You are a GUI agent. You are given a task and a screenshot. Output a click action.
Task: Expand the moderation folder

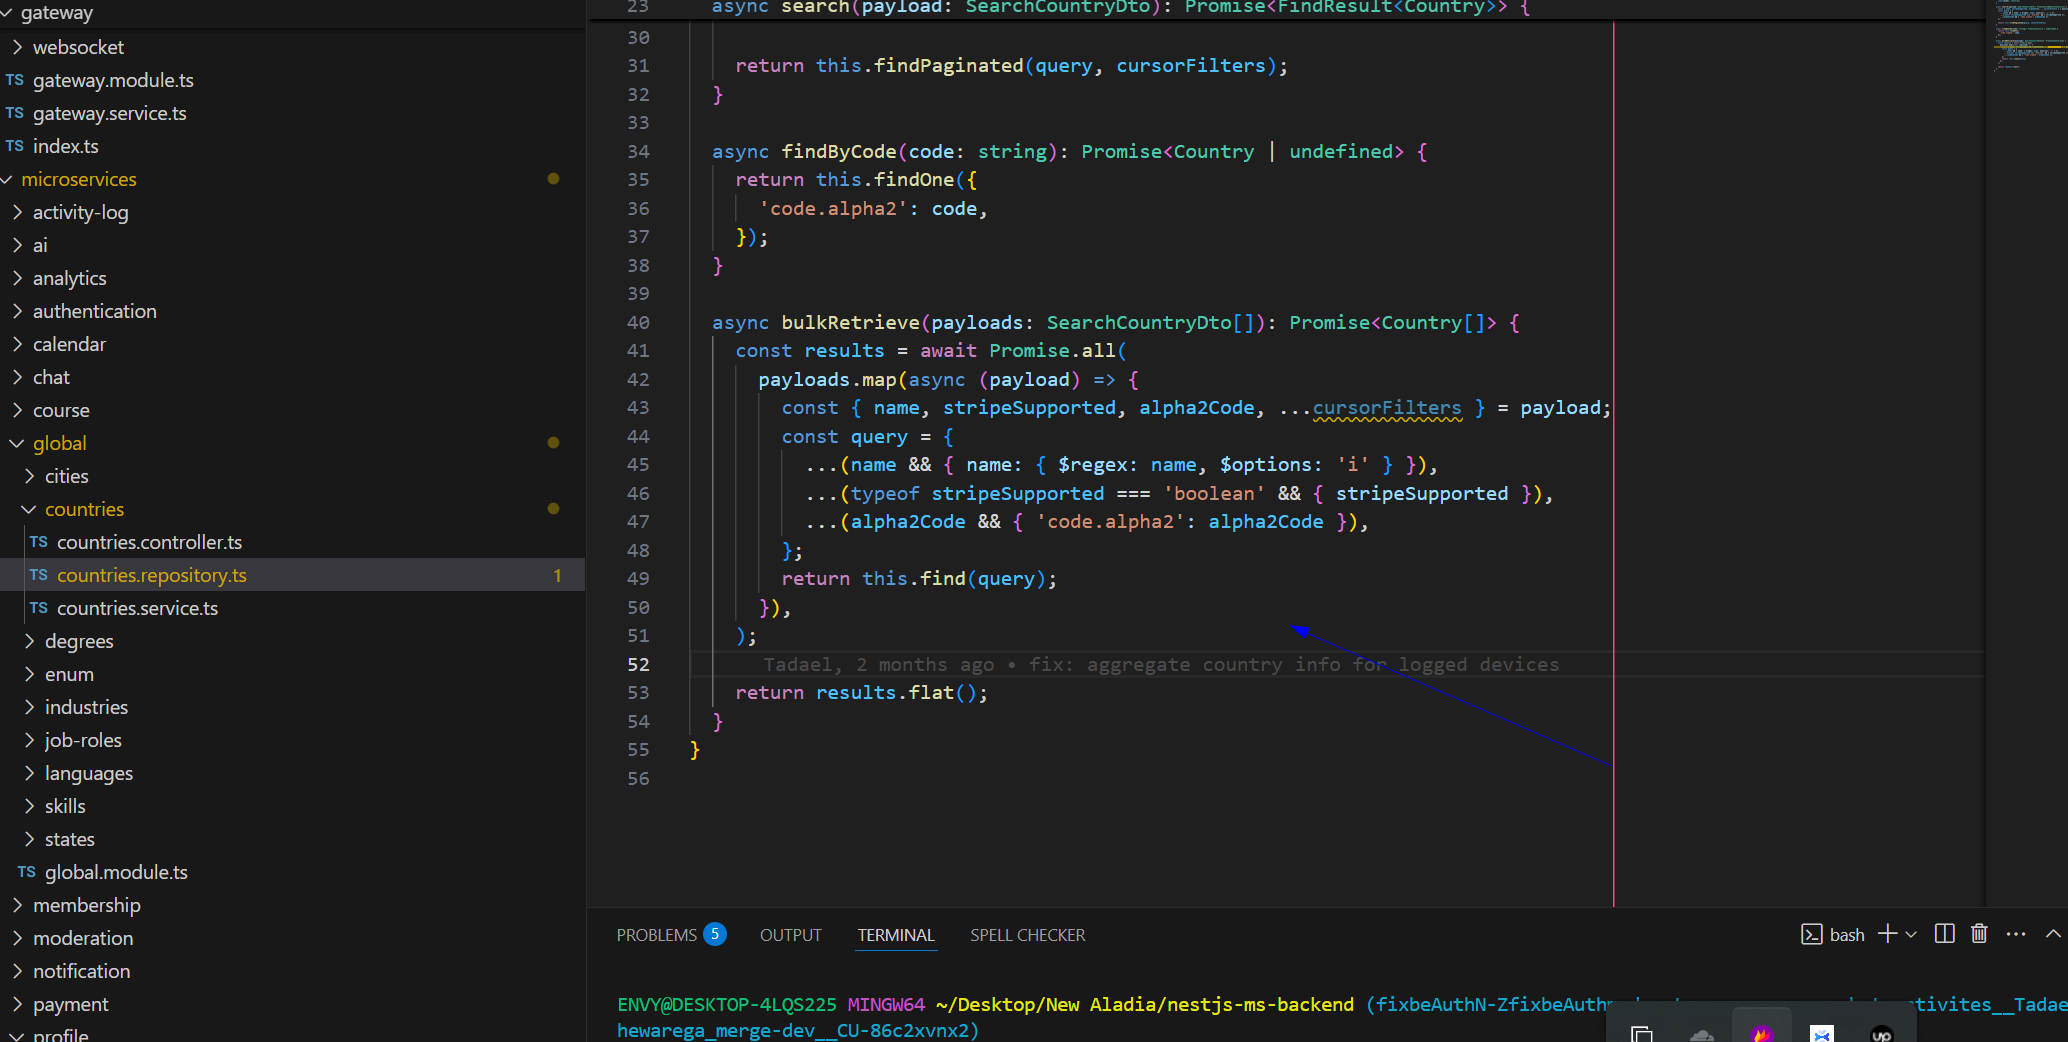click(82, 938)
